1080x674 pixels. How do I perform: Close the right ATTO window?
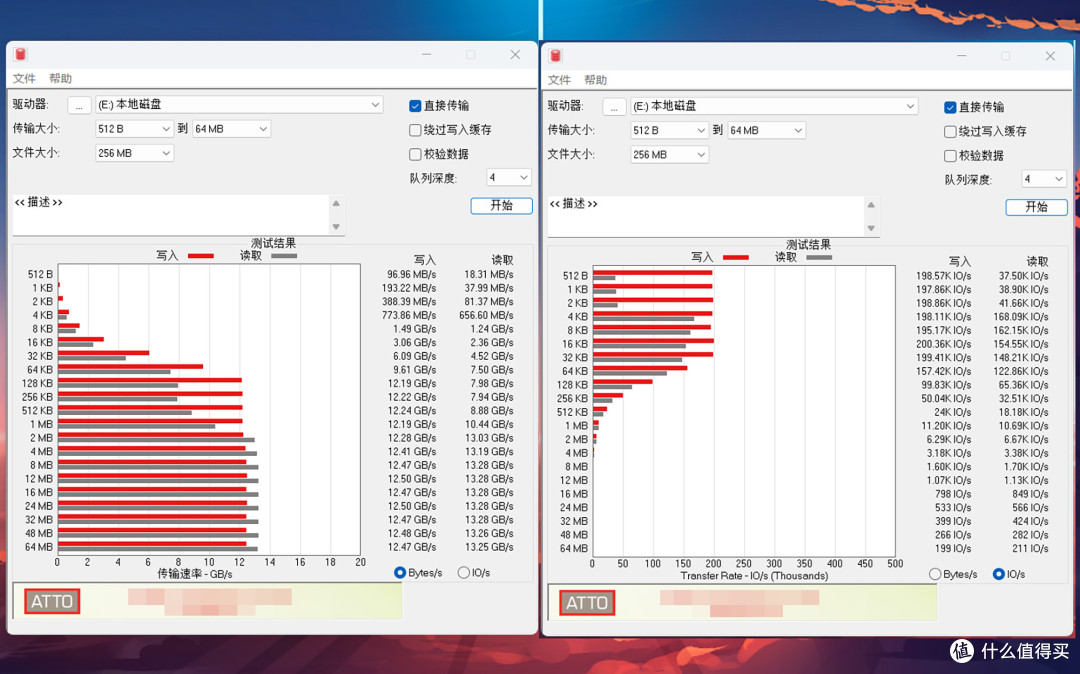1050,56
